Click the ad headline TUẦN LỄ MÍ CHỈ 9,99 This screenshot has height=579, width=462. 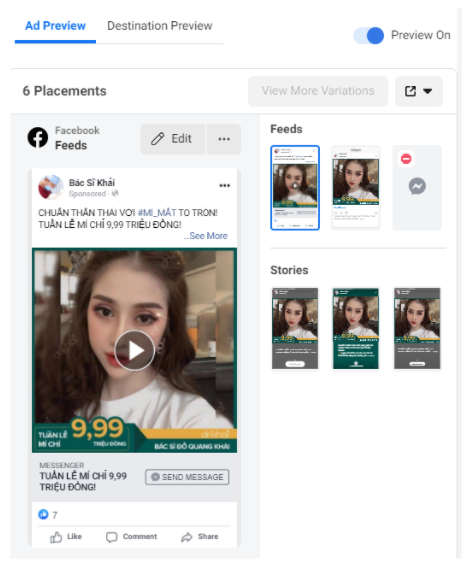click(x=83, y=481)
